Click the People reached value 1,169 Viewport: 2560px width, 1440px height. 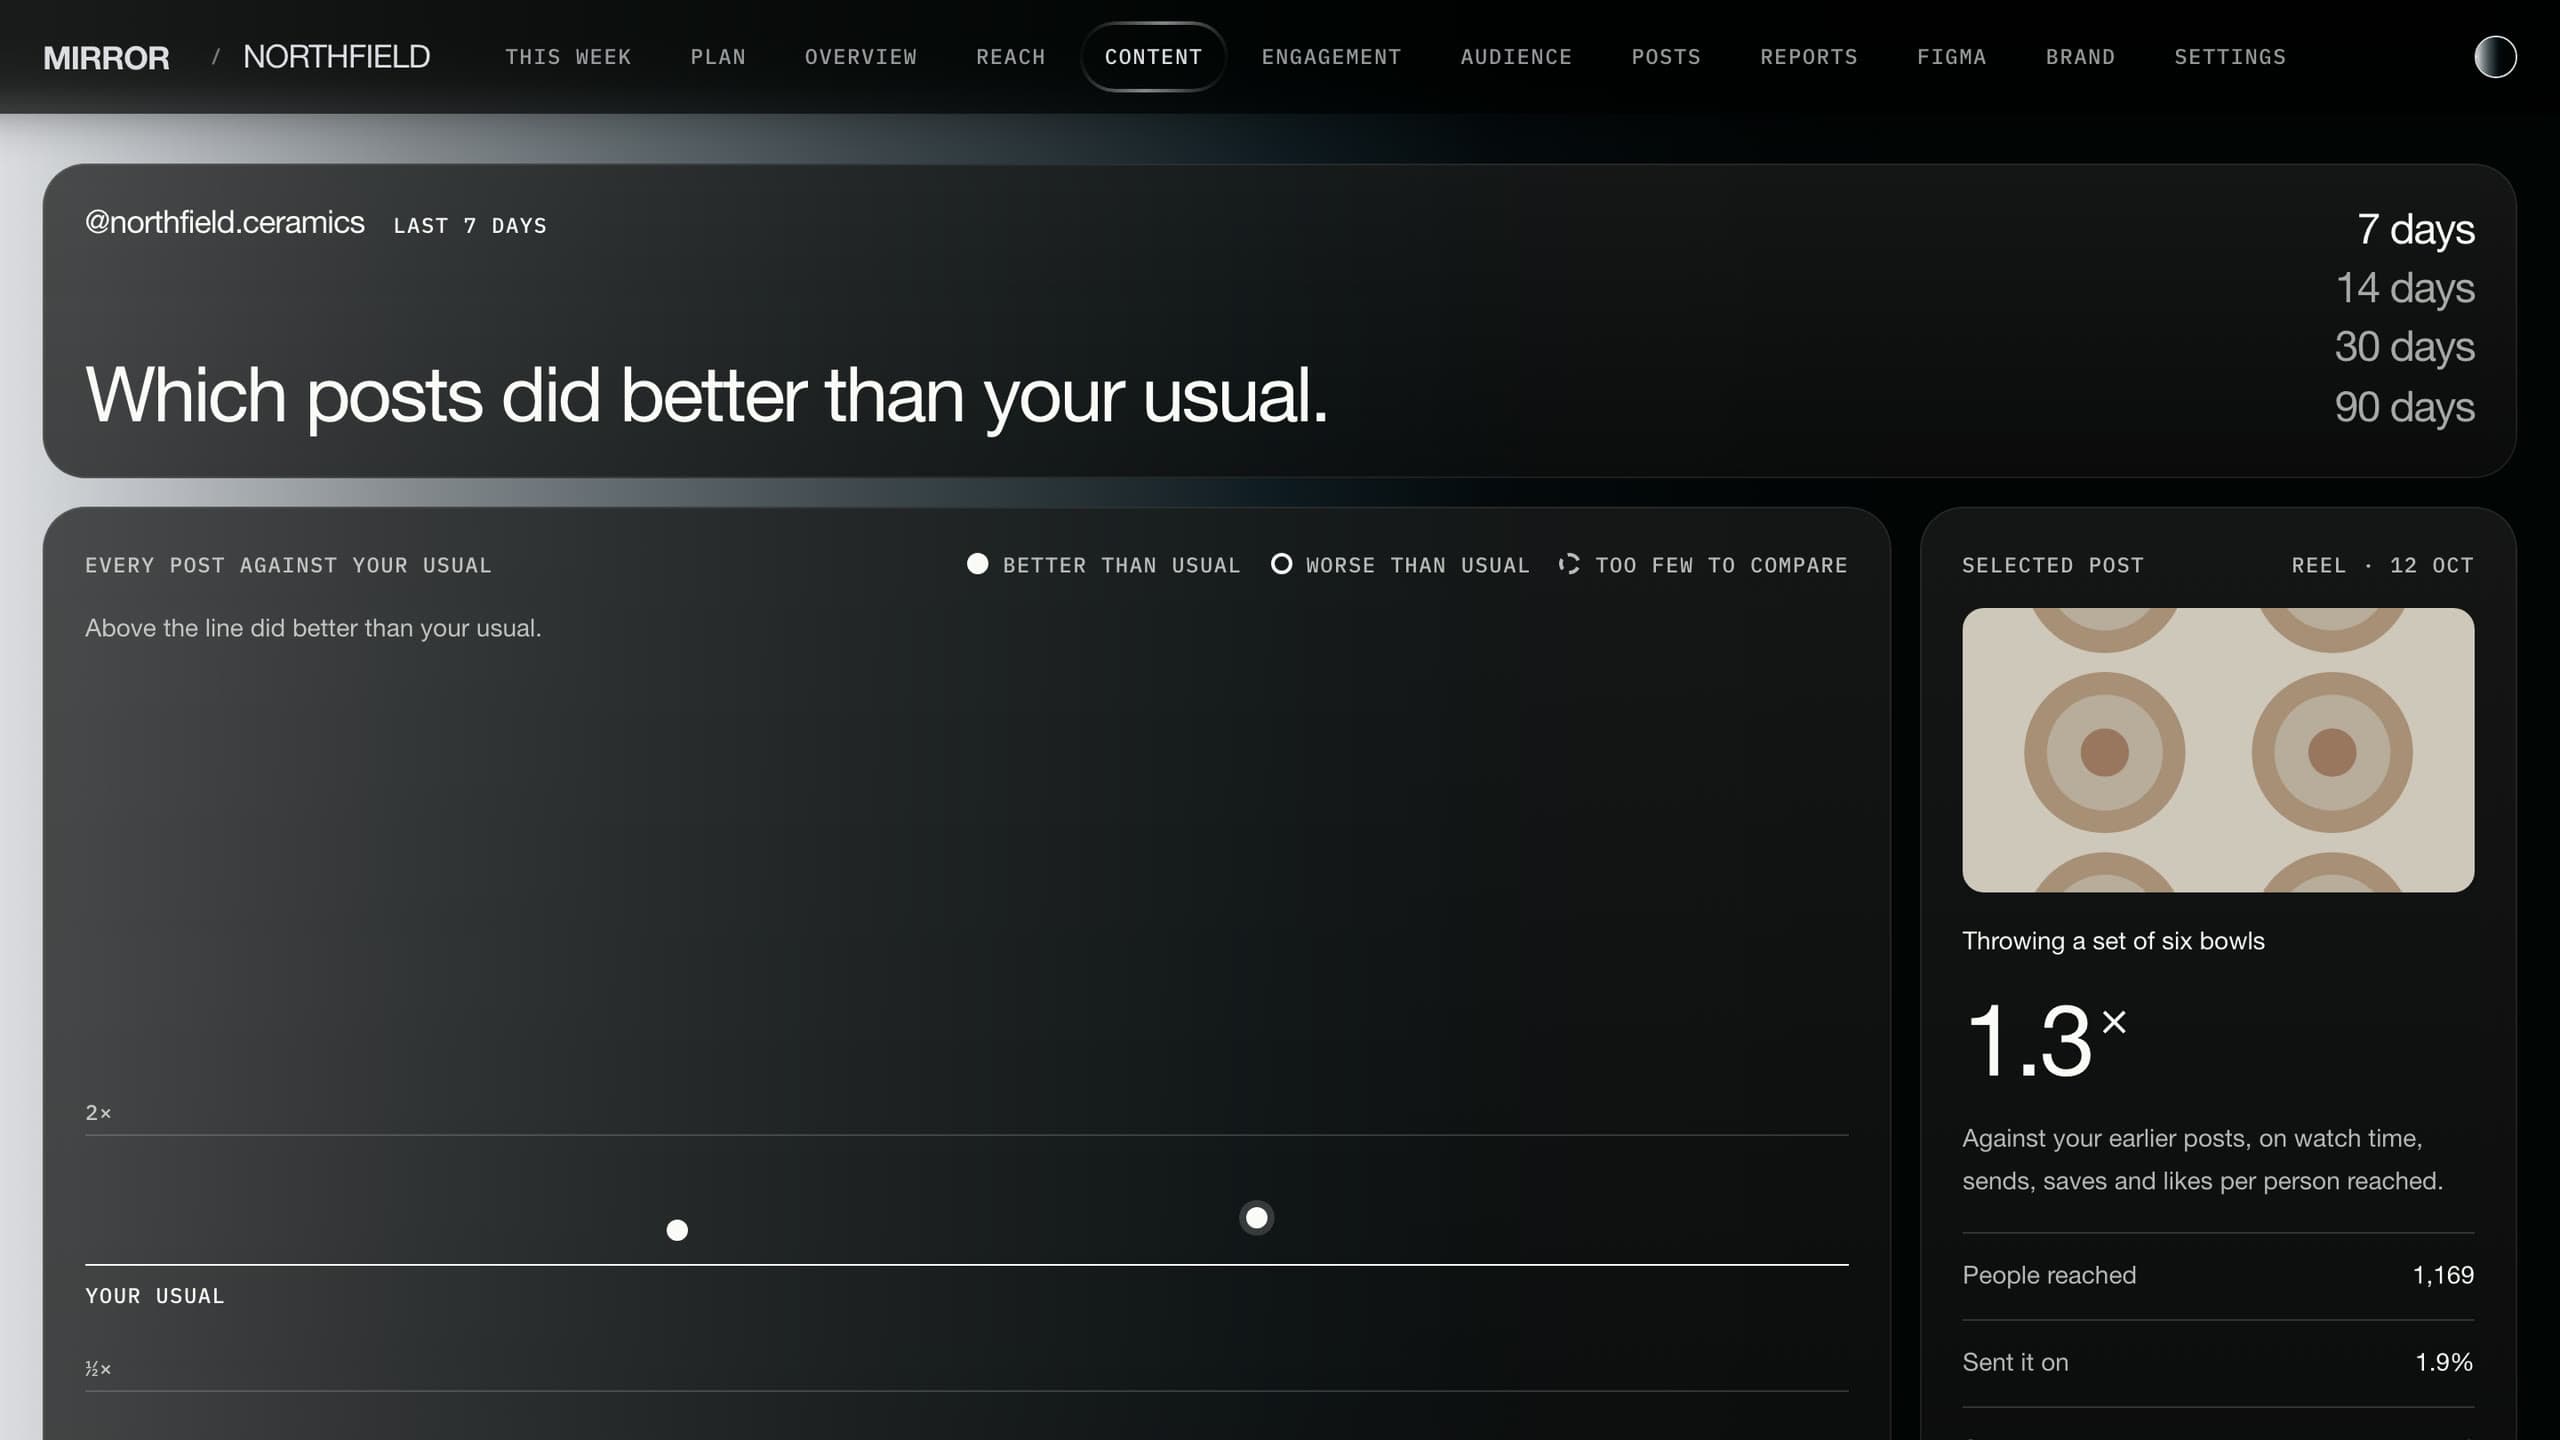[2443, 1275]
